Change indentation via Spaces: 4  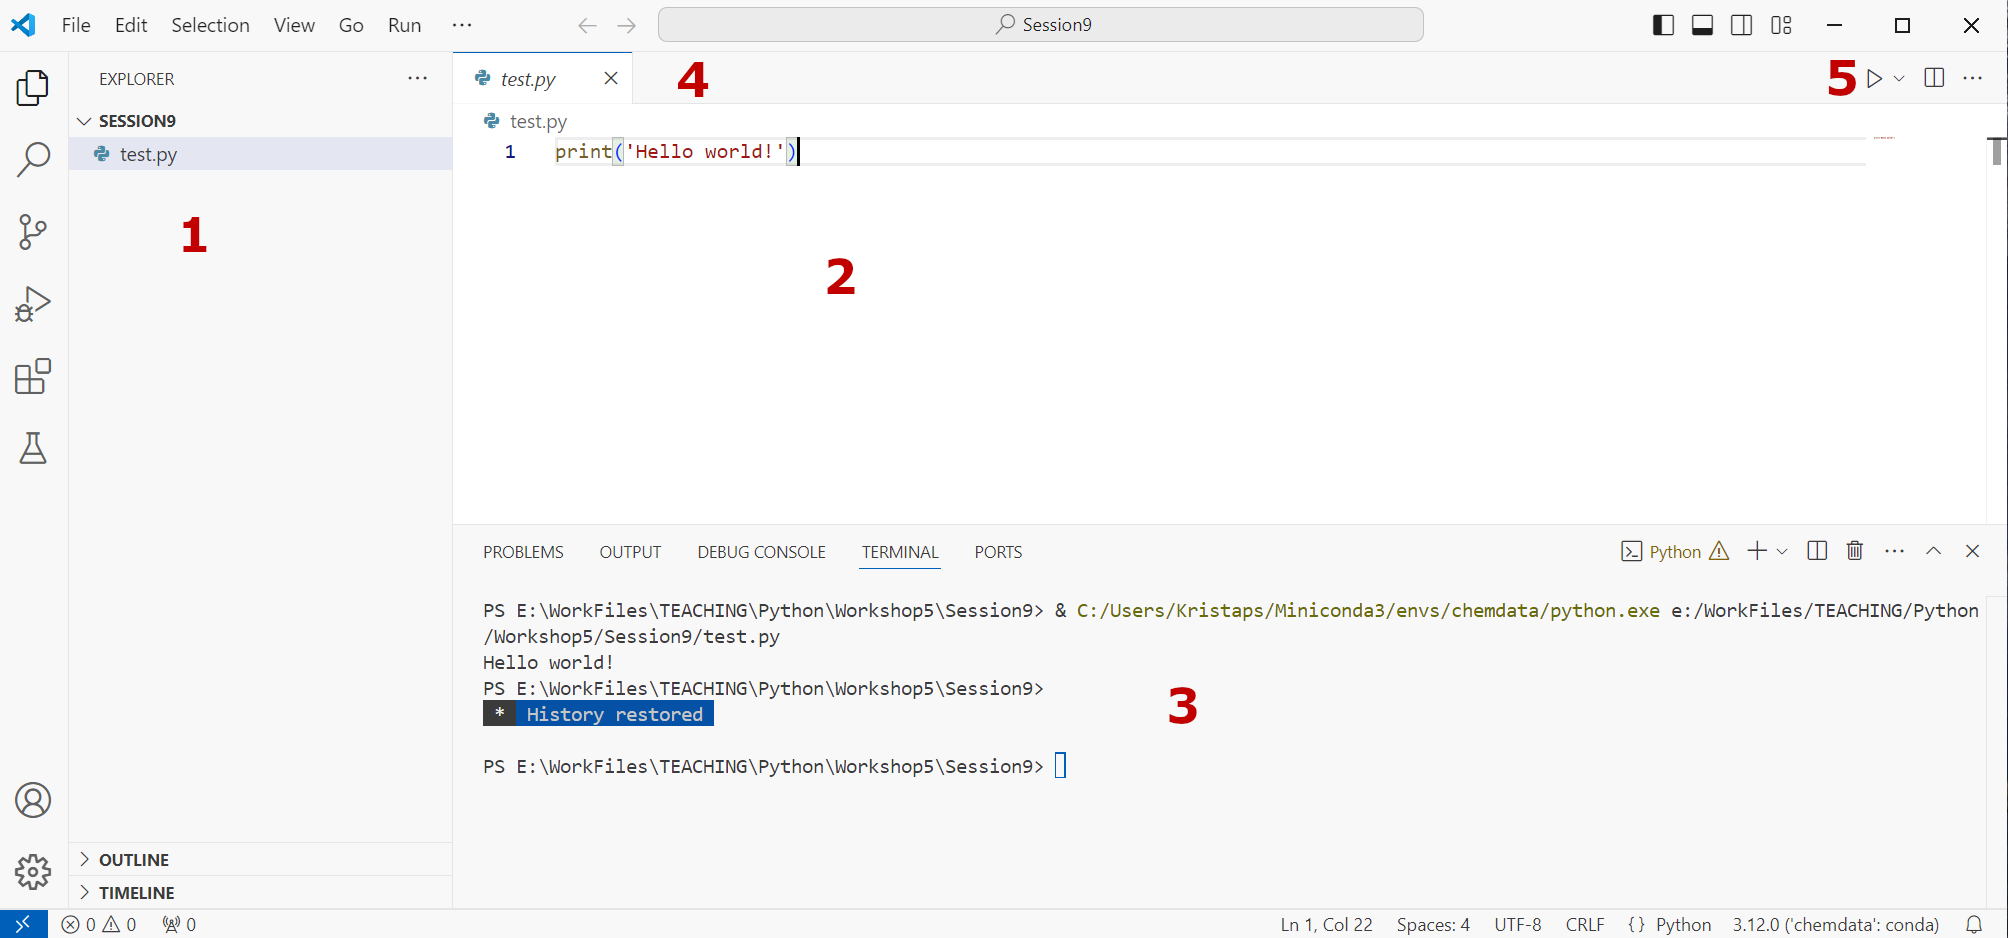tap(1433, 924)
